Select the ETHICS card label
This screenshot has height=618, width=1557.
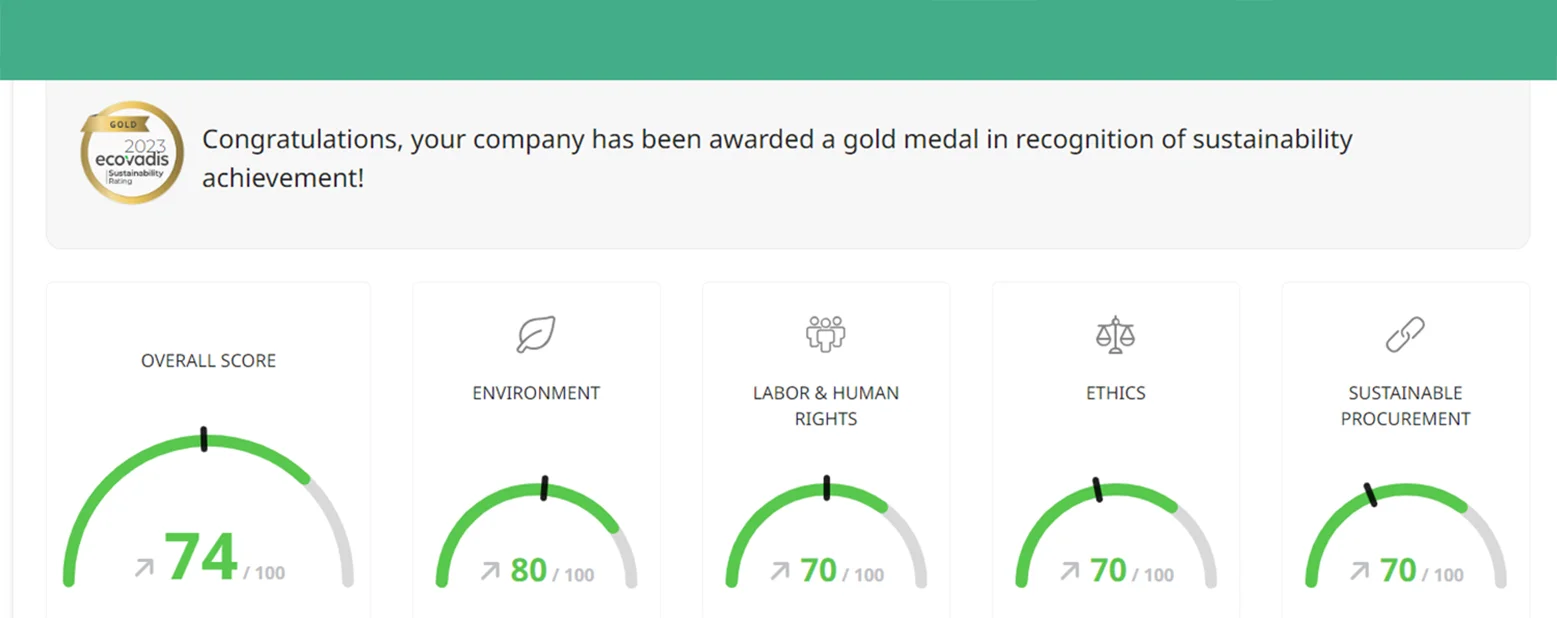click(1115, 393)
